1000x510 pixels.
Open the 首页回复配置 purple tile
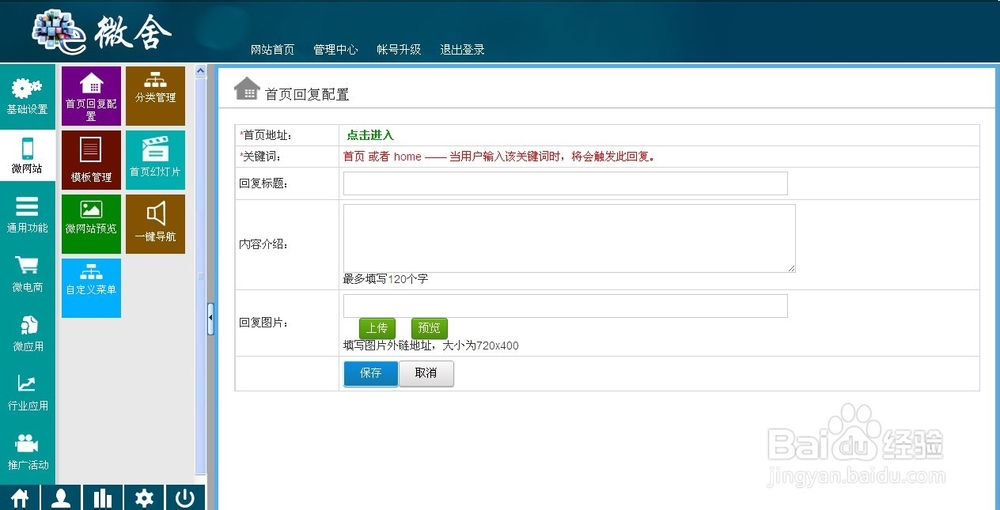pos(91,96)
